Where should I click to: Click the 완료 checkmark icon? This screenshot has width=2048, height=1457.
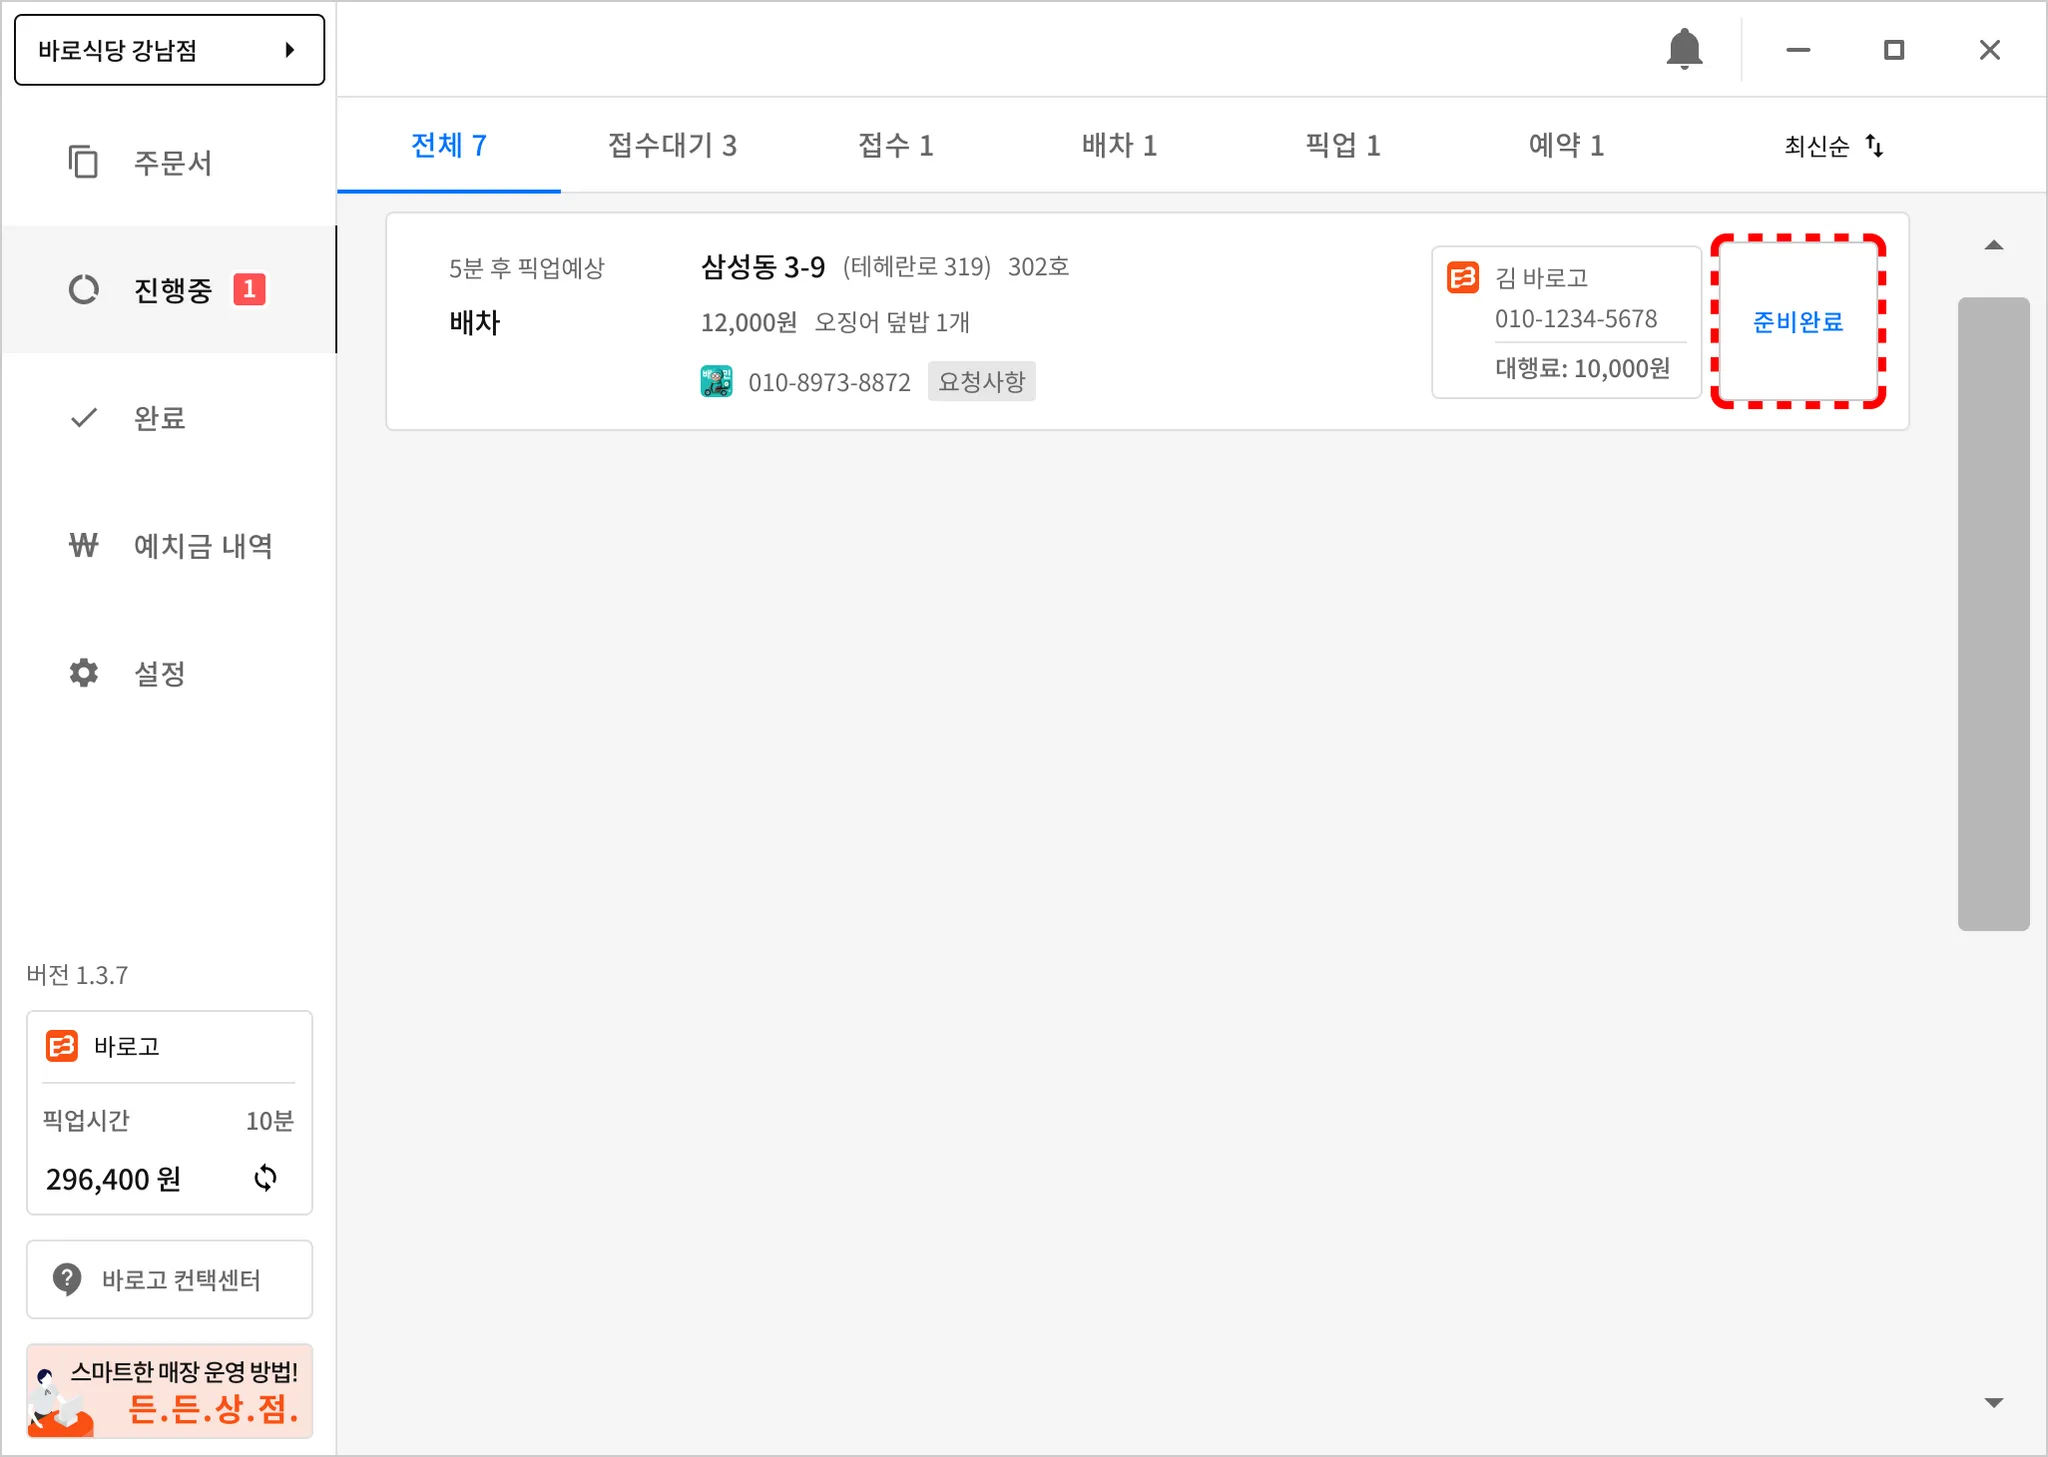(x=83, y=418)
